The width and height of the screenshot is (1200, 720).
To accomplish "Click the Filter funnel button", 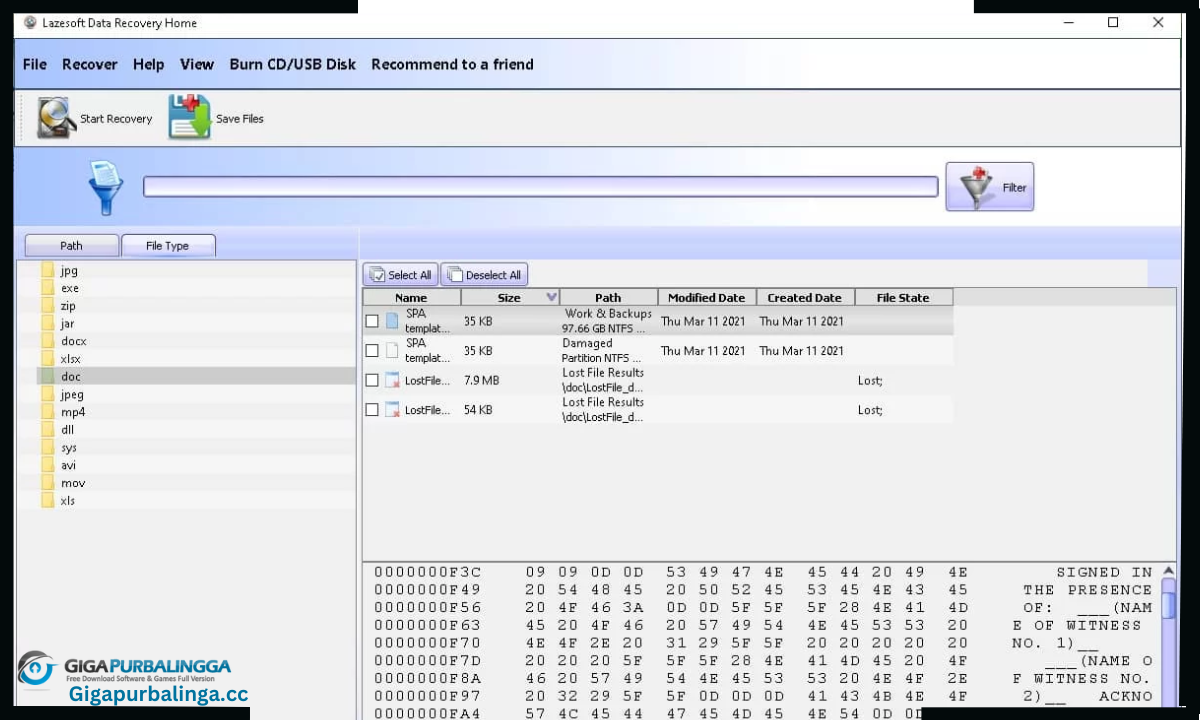I will click(989, 187).
